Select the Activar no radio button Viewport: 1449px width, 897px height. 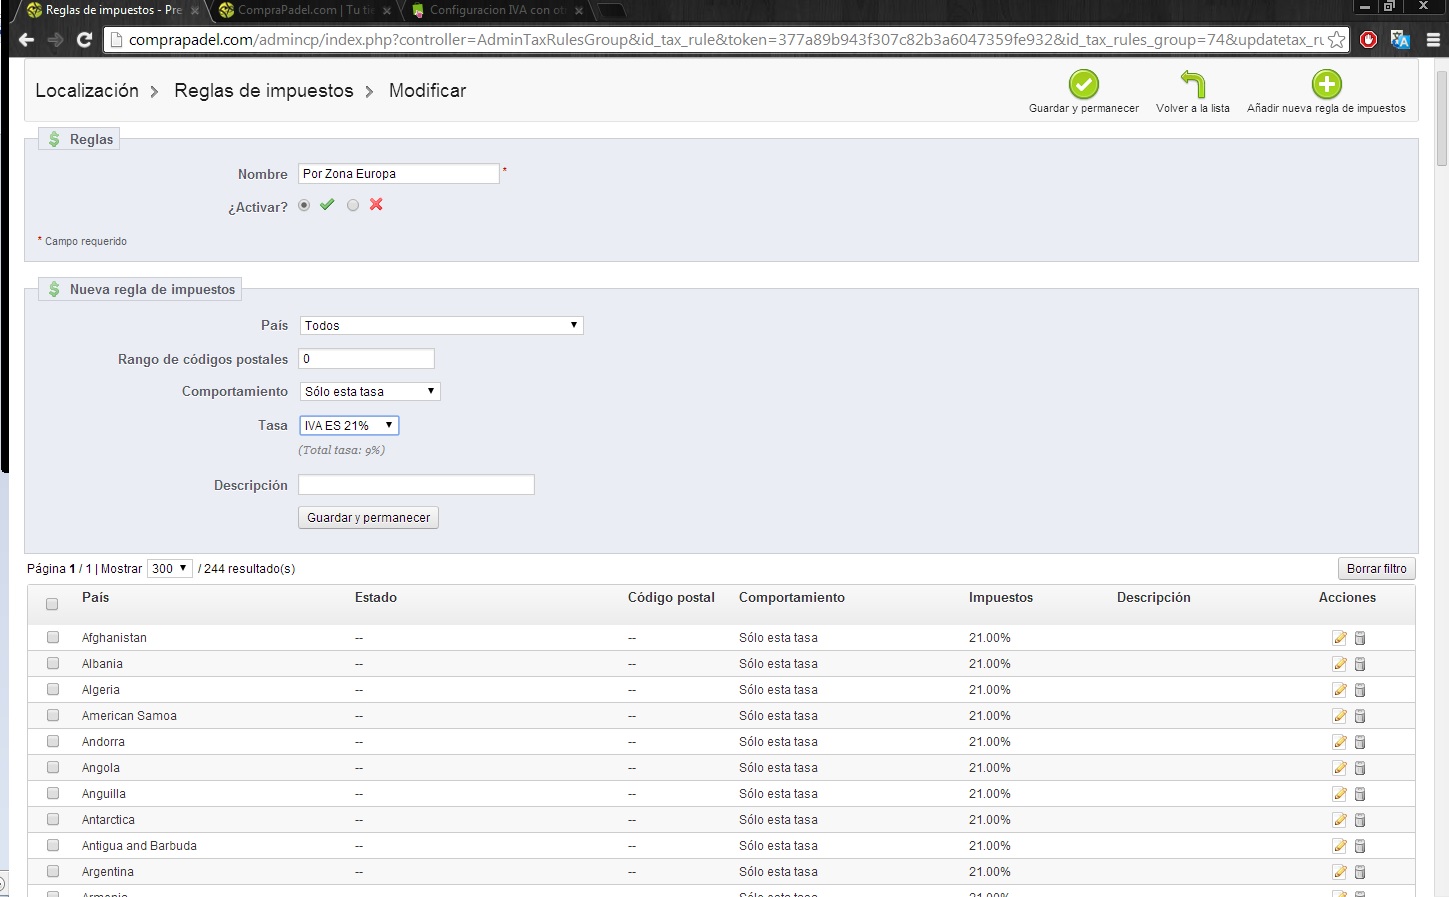[353, 205]
